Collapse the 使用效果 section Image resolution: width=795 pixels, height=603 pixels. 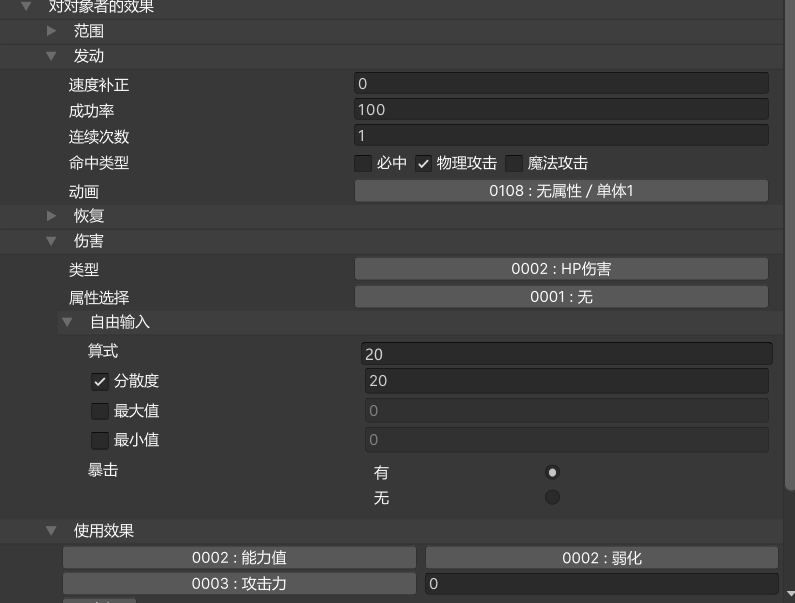coord(52,531)
